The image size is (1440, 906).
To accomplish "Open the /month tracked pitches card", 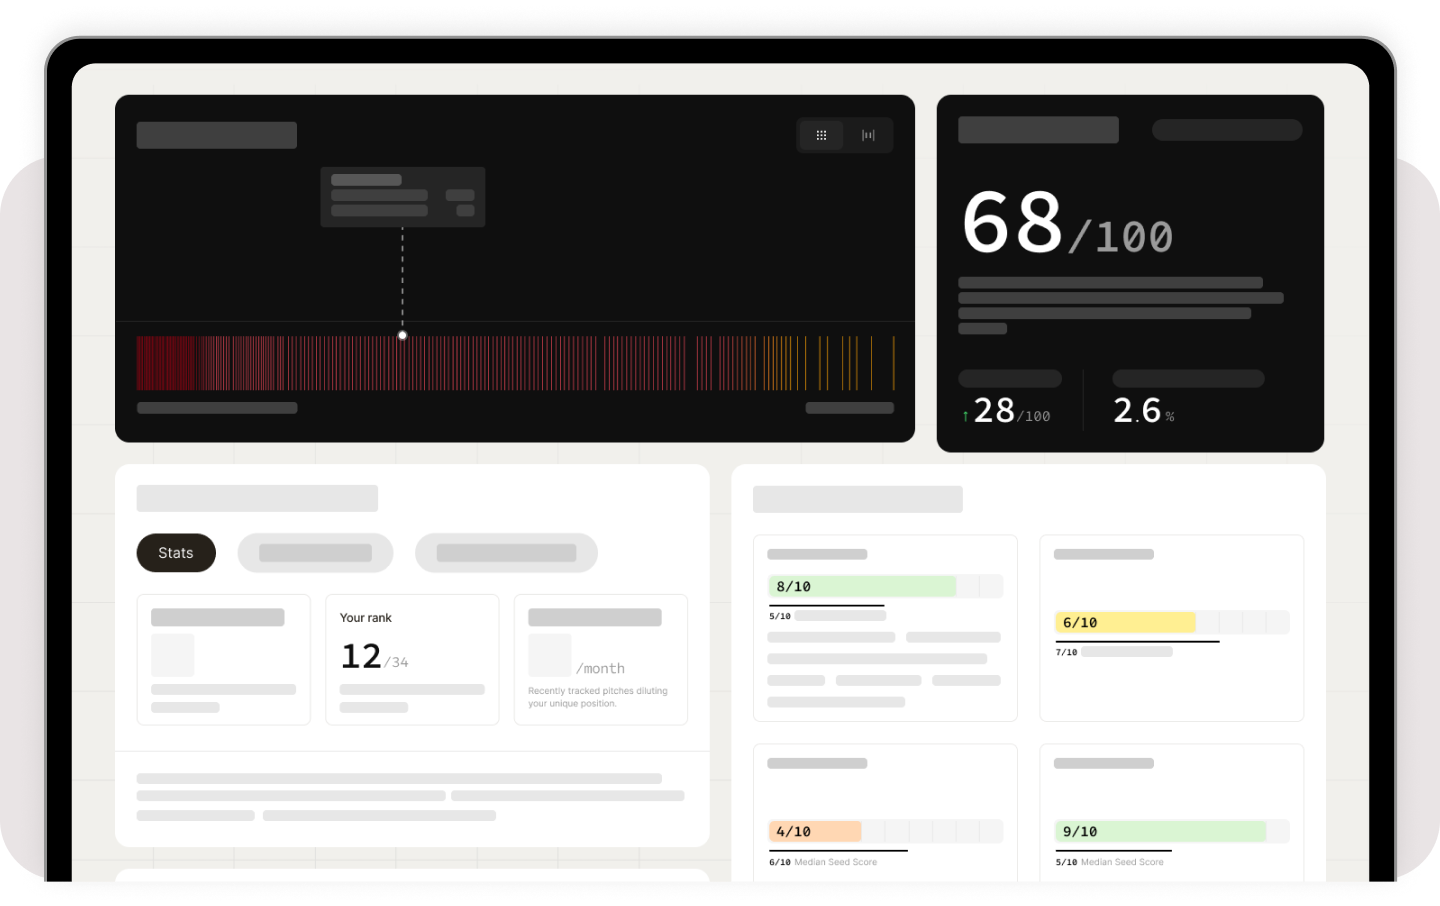I will (600, 659).
